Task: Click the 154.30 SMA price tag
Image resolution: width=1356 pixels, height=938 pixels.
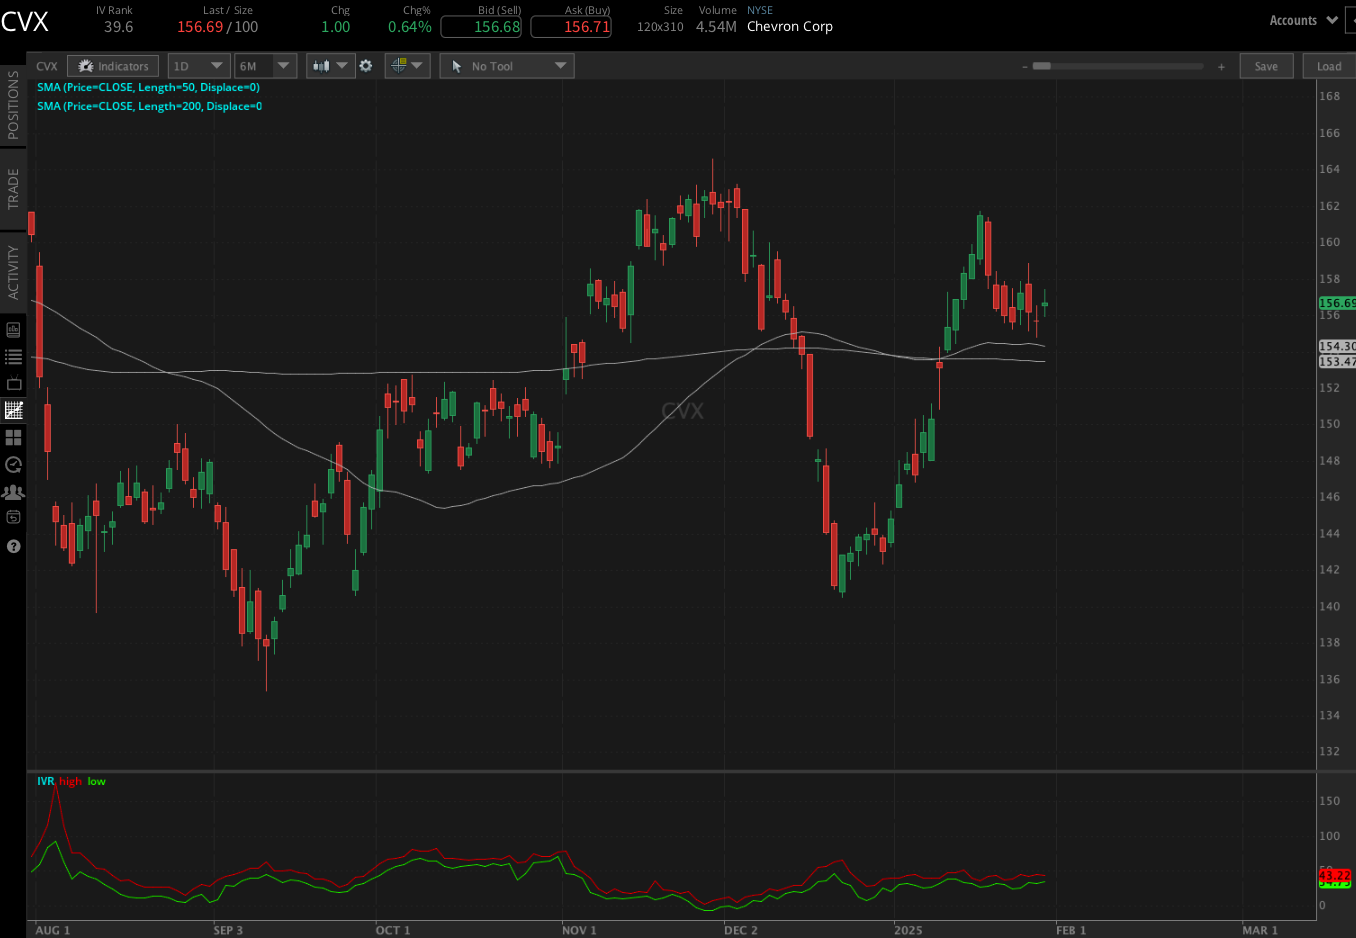Action: click(x=1337, y=346)
